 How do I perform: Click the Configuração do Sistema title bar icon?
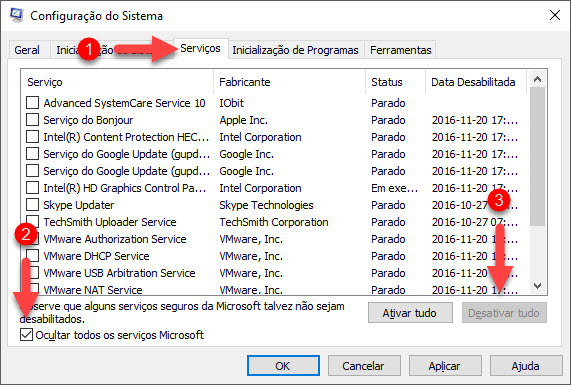click(x=16, y=15)
